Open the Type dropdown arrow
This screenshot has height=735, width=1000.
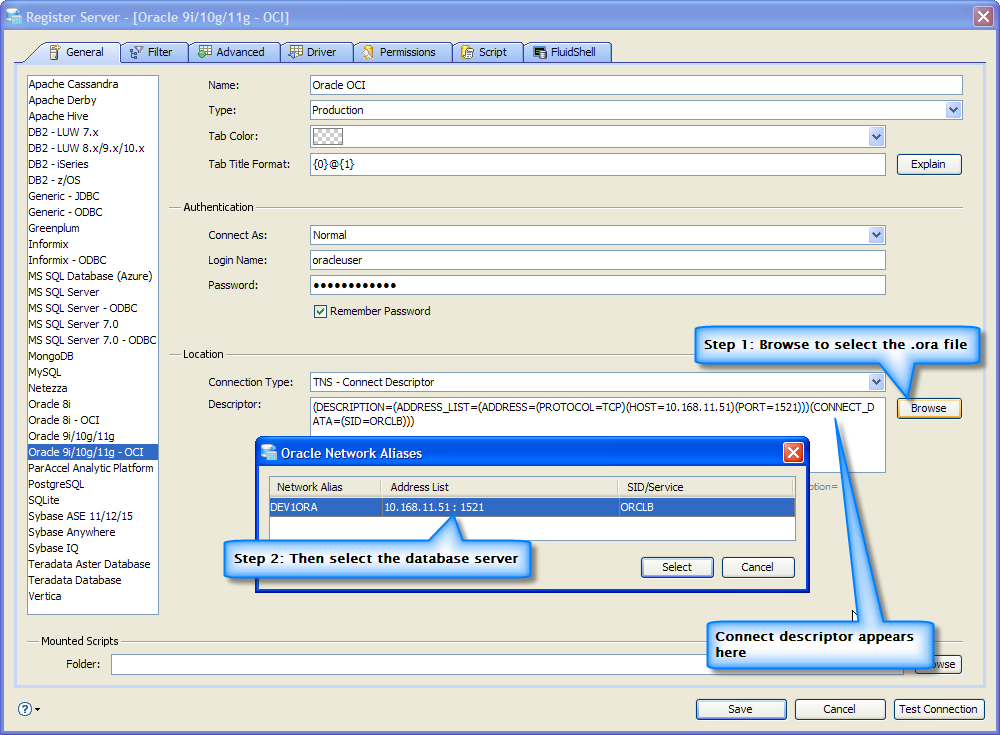click(953, 110)
